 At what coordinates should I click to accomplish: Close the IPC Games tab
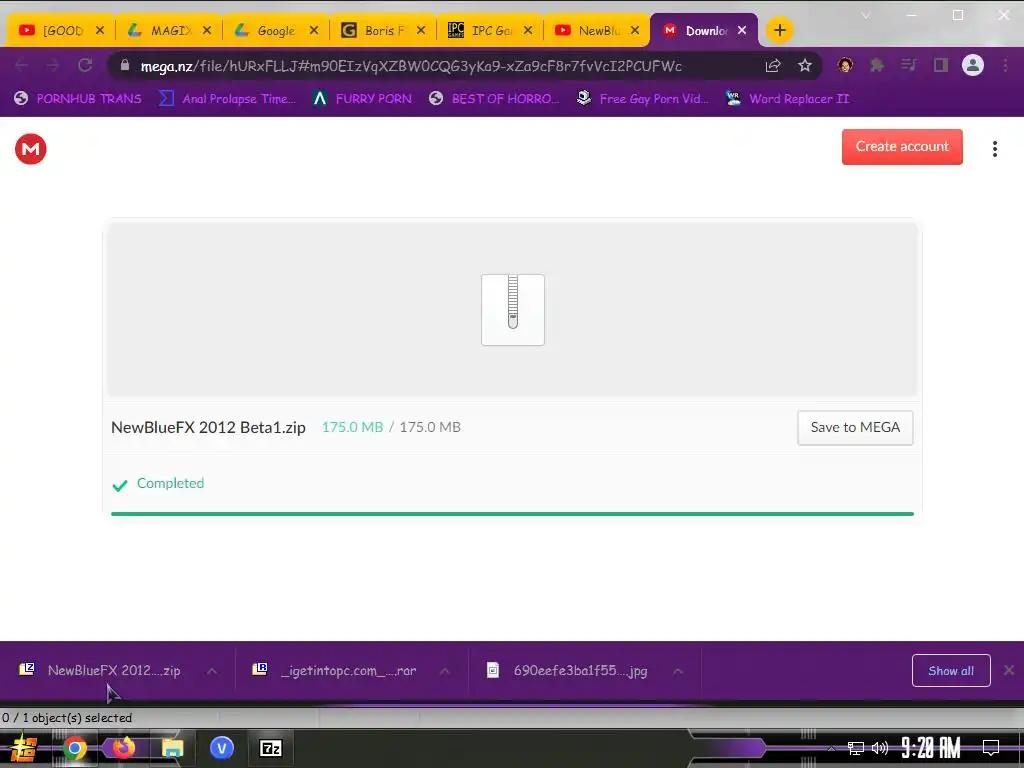click(x=528, y=30)
